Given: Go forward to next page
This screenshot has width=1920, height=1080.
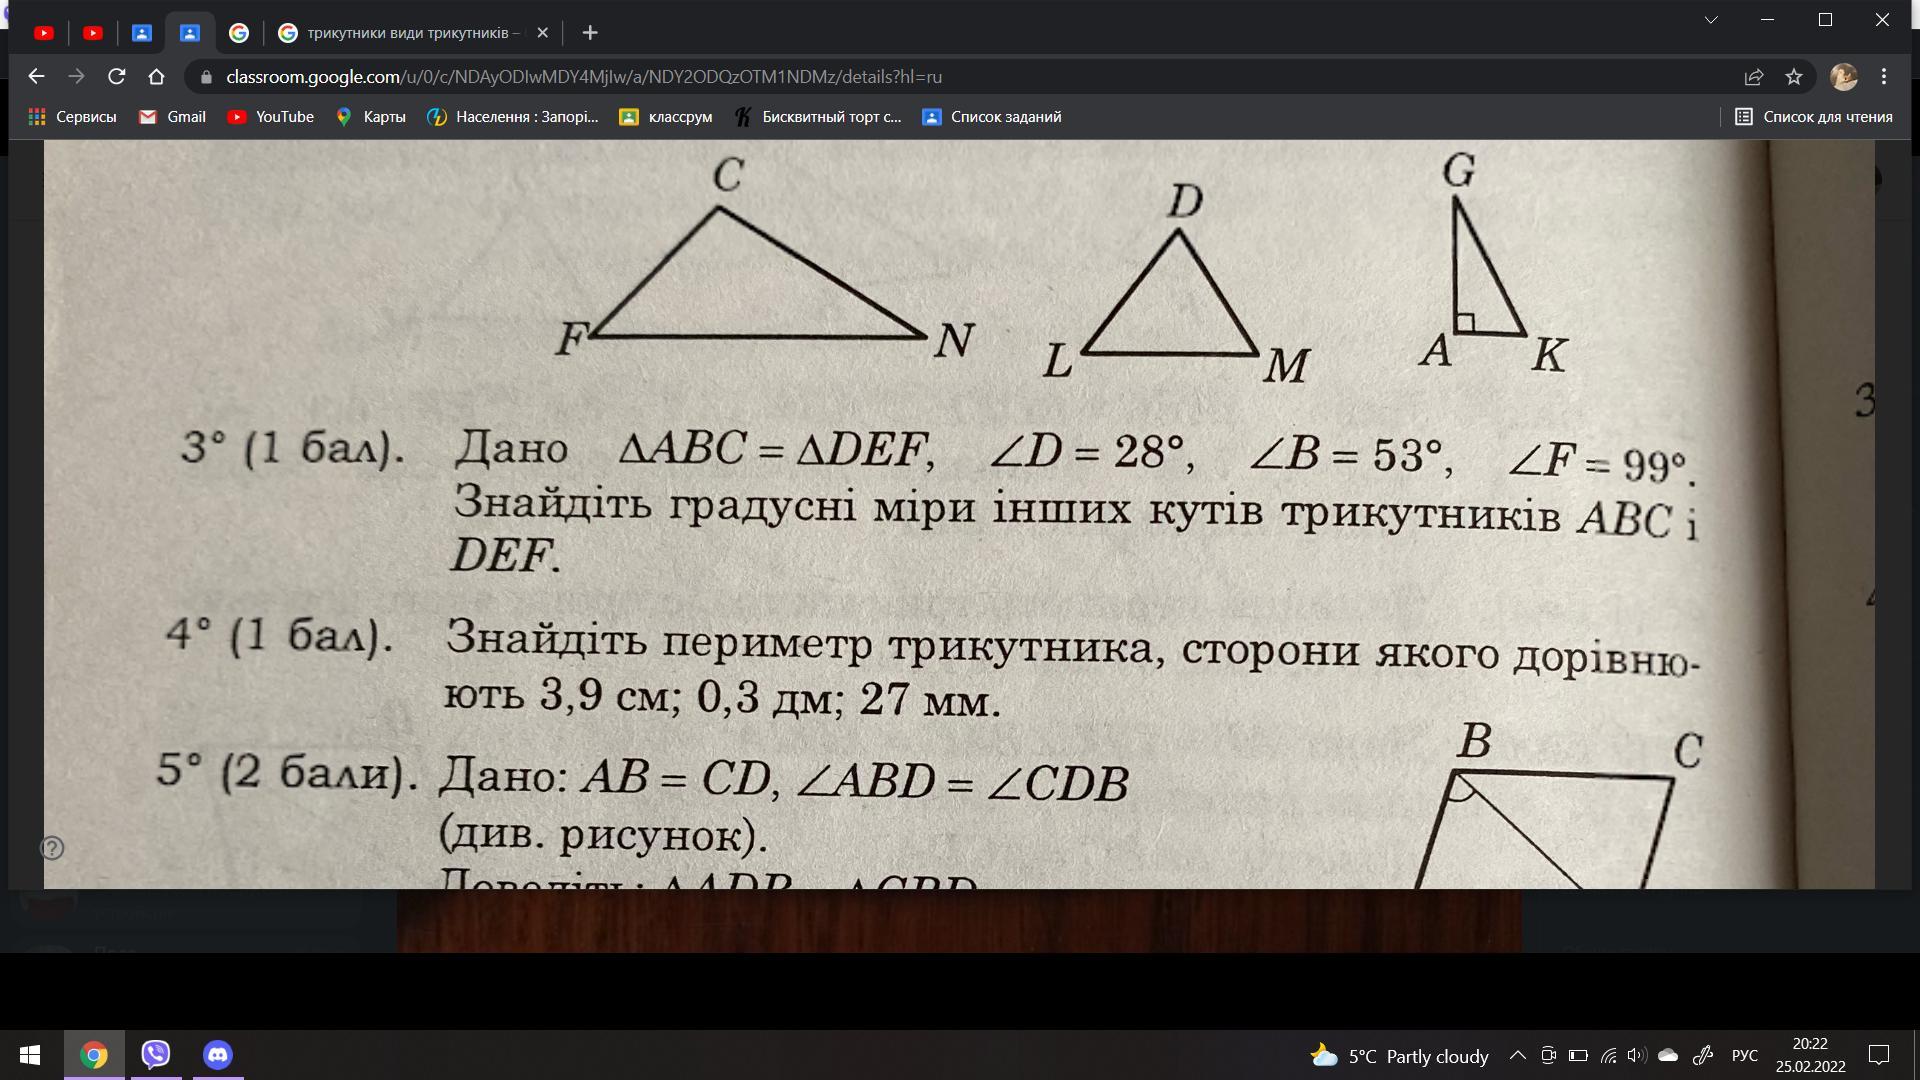Looking at the screenshot, I should tap(77, 76).
